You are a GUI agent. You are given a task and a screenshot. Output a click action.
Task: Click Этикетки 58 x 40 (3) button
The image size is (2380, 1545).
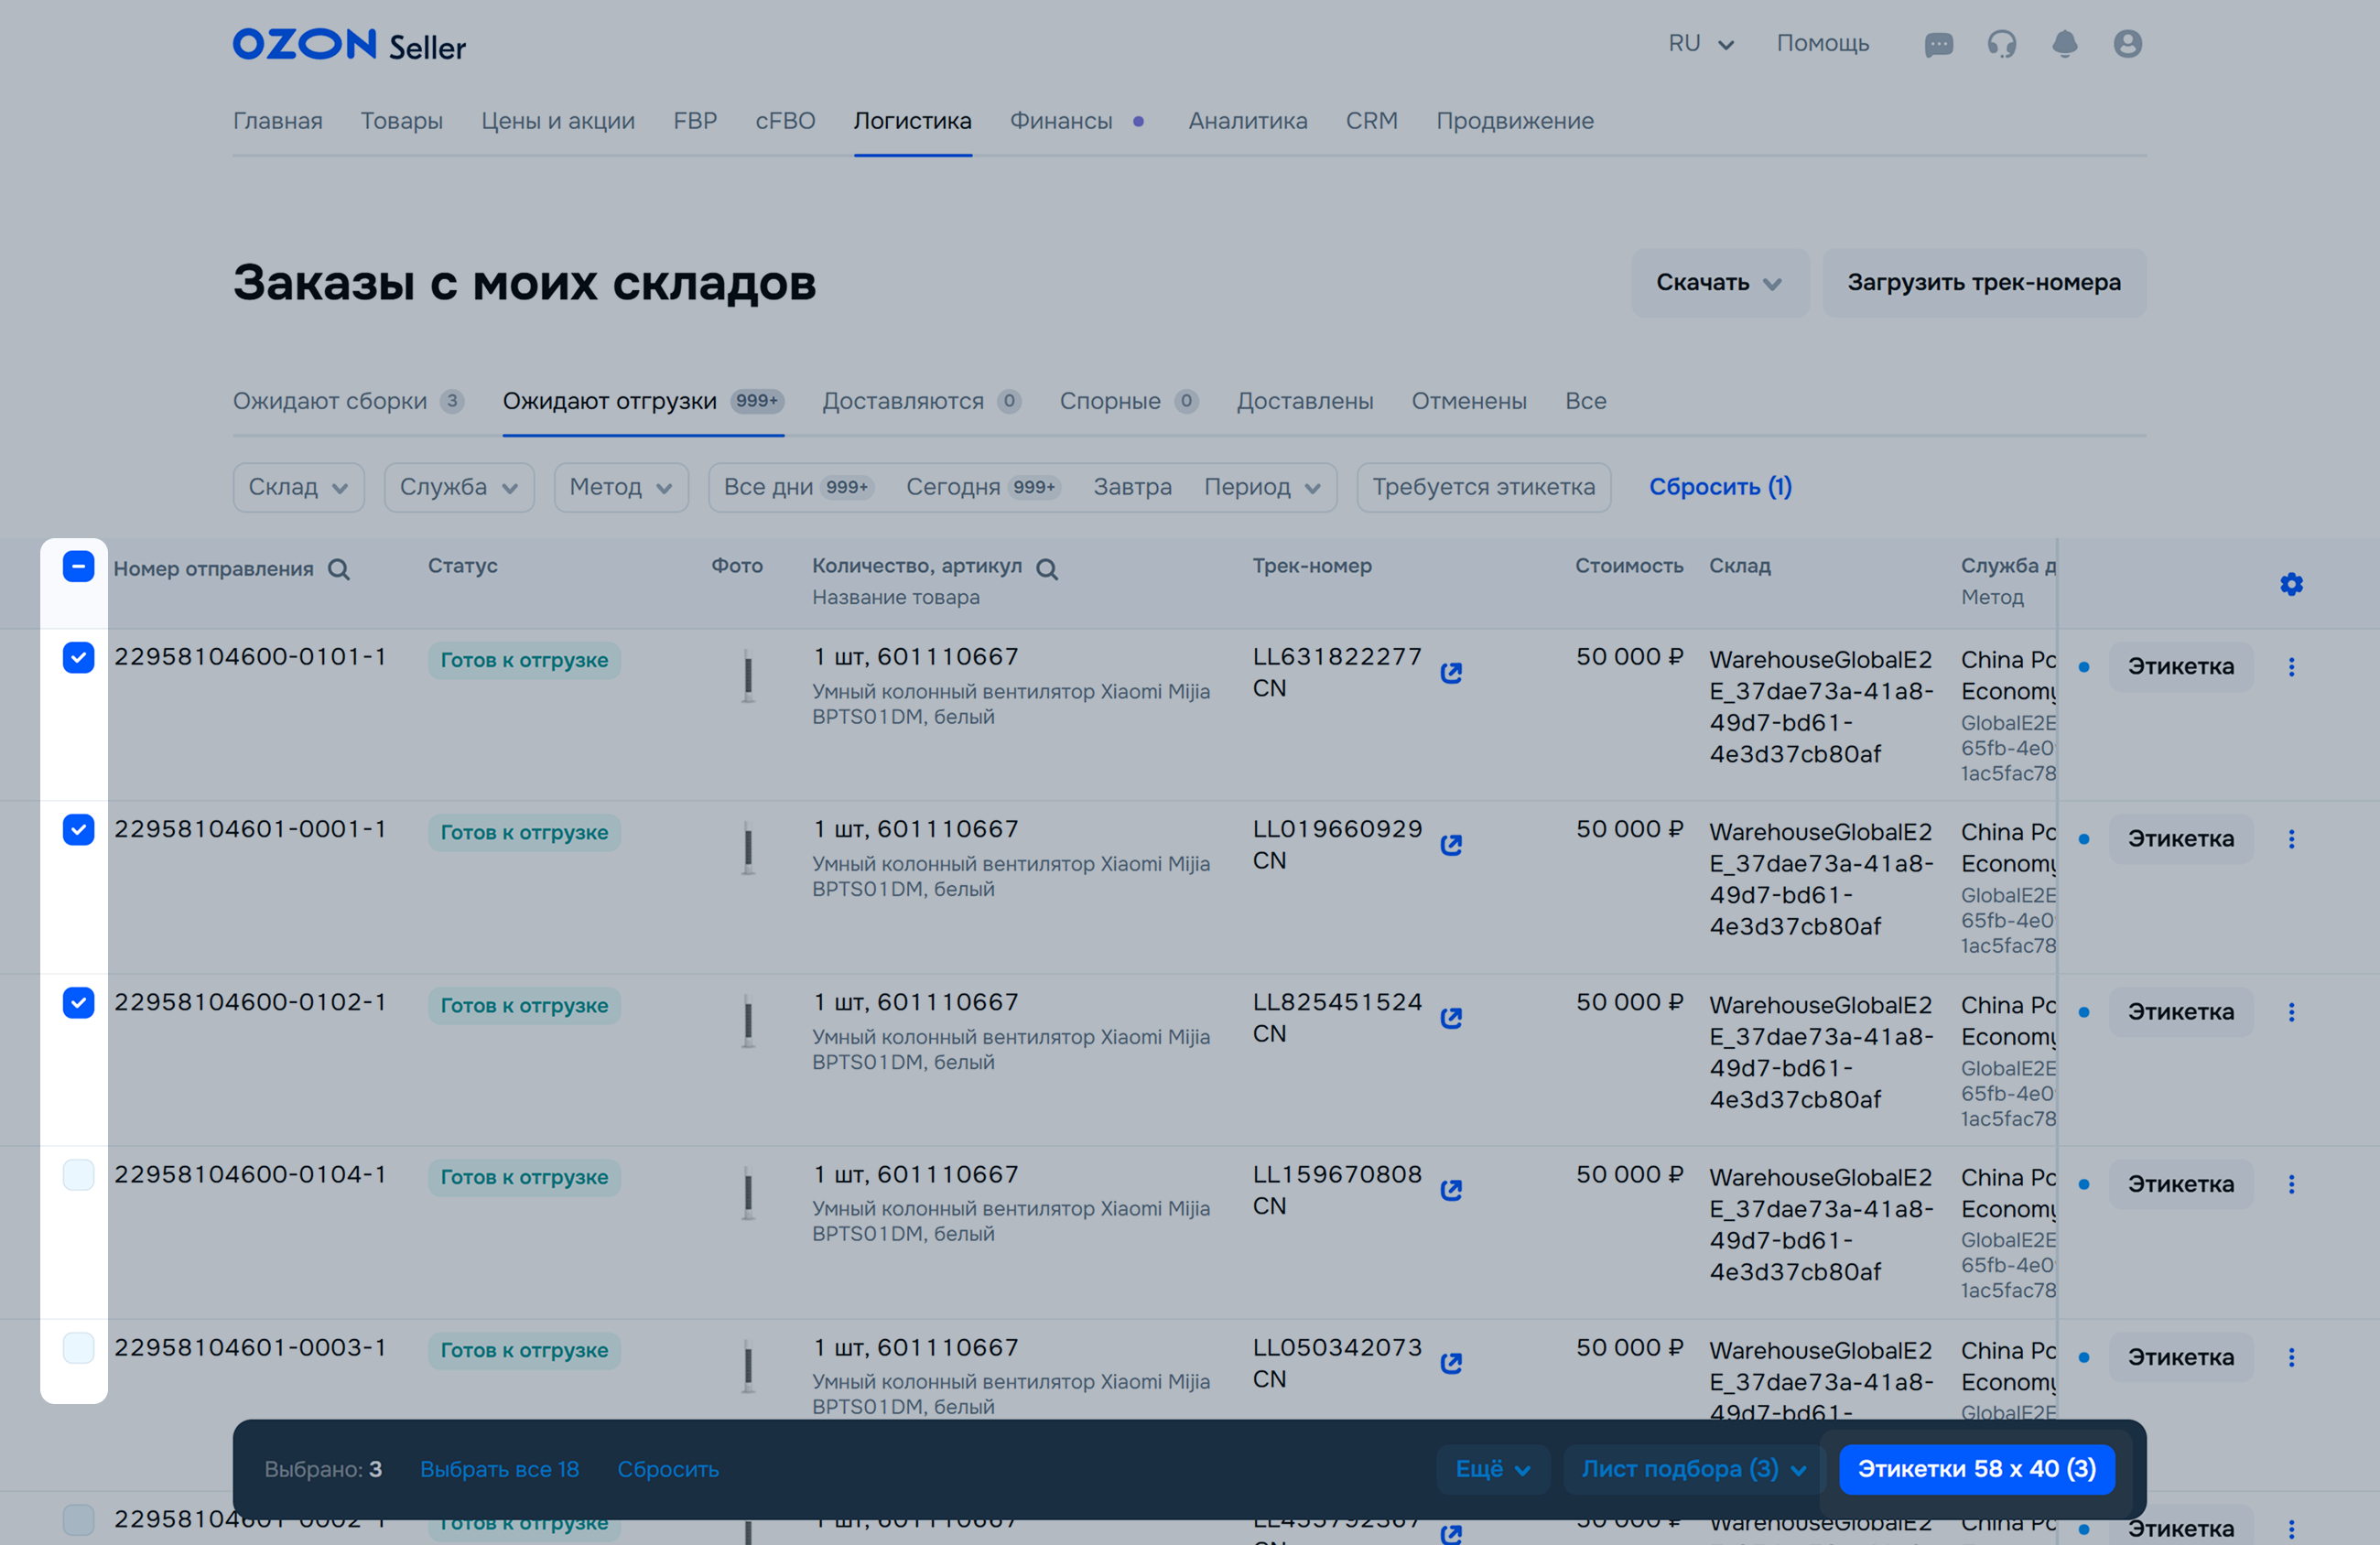tap(1976, 1469)
